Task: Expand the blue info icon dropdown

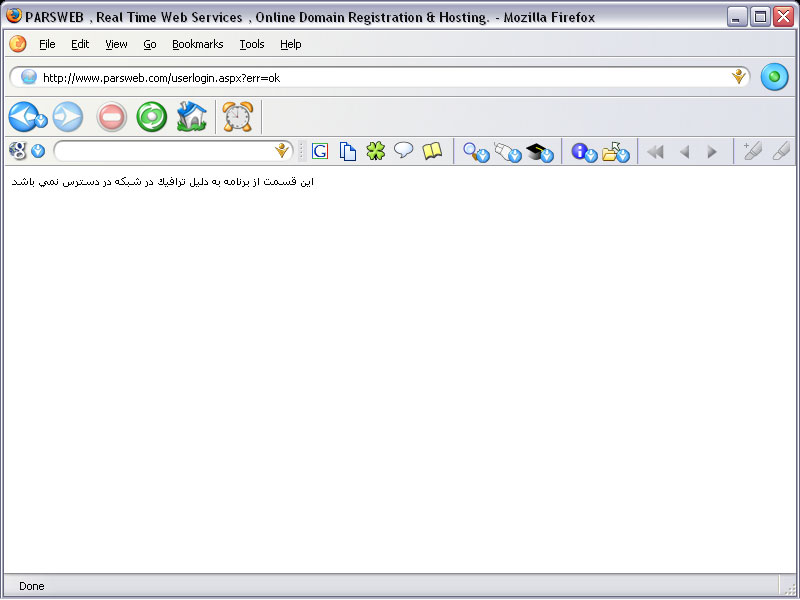Action: tap(591, 155)
